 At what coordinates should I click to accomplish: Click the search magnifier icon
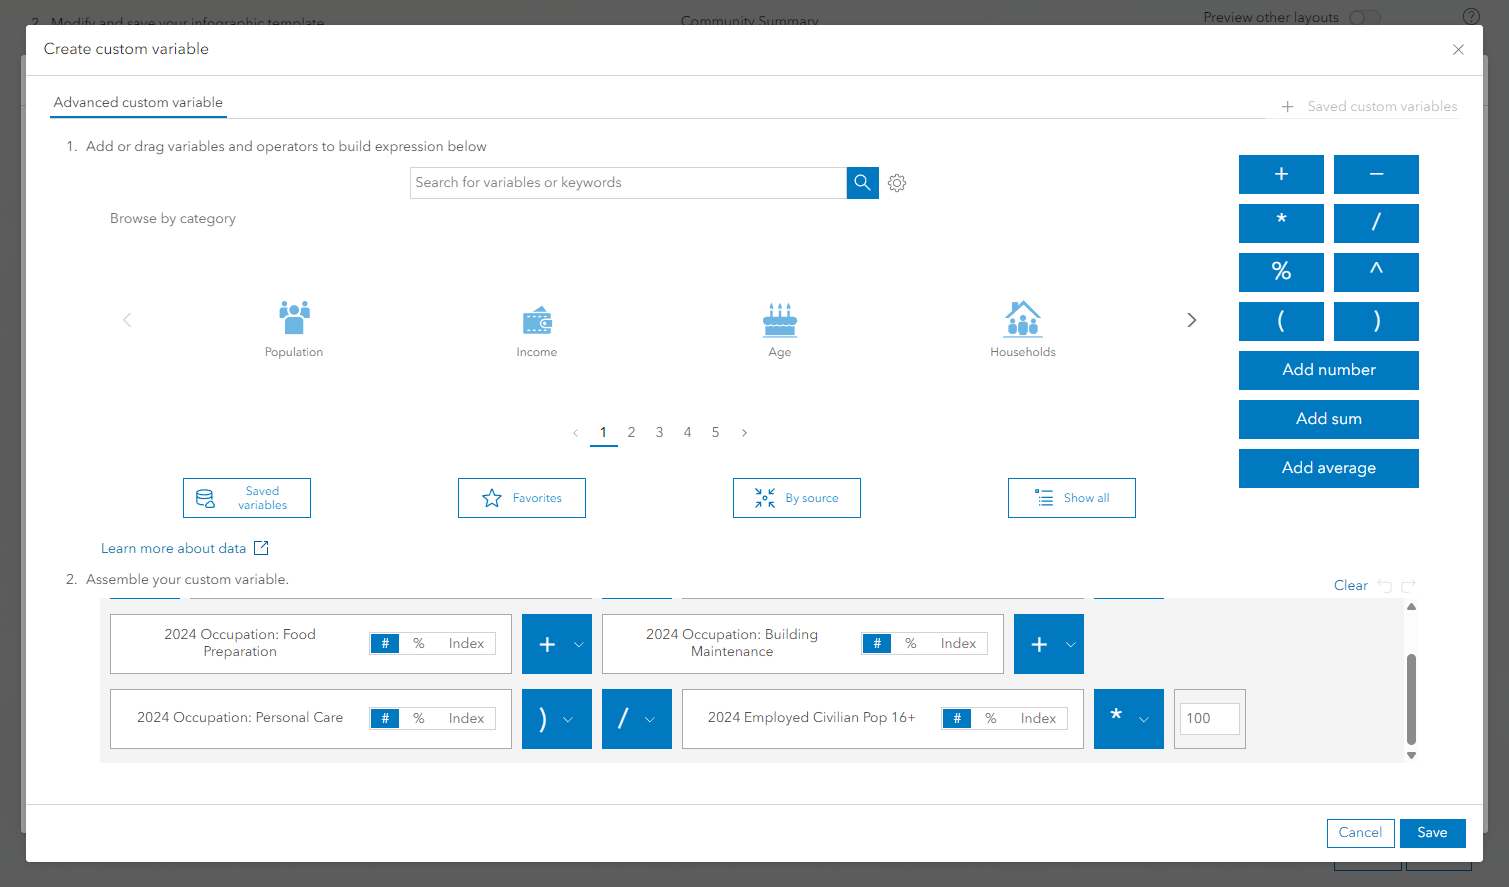pos(862,183)
